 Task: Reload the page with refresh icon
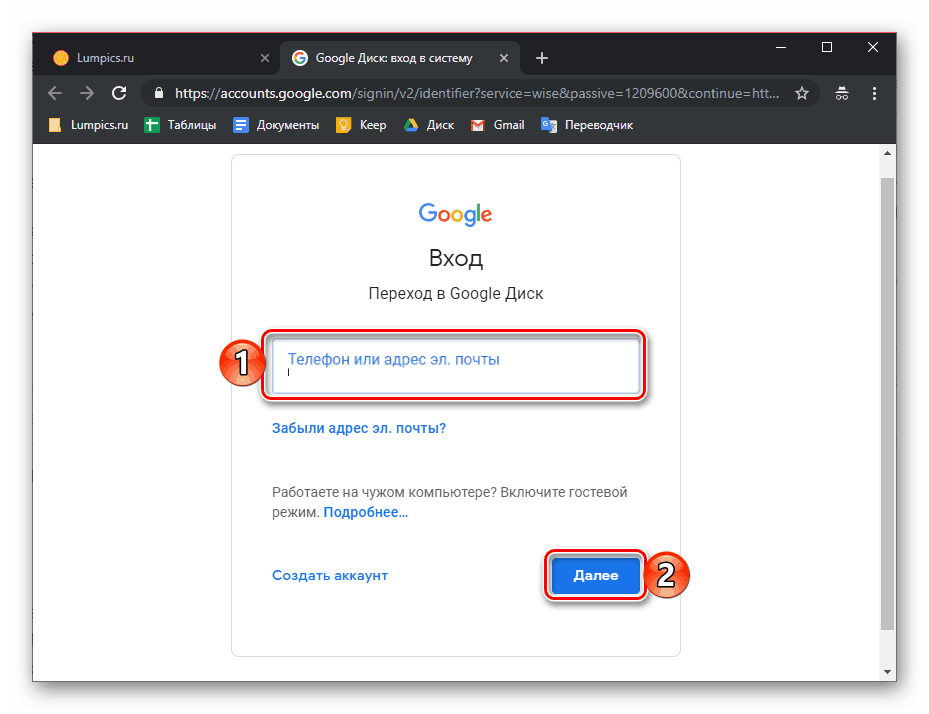[x=119, y=93]
